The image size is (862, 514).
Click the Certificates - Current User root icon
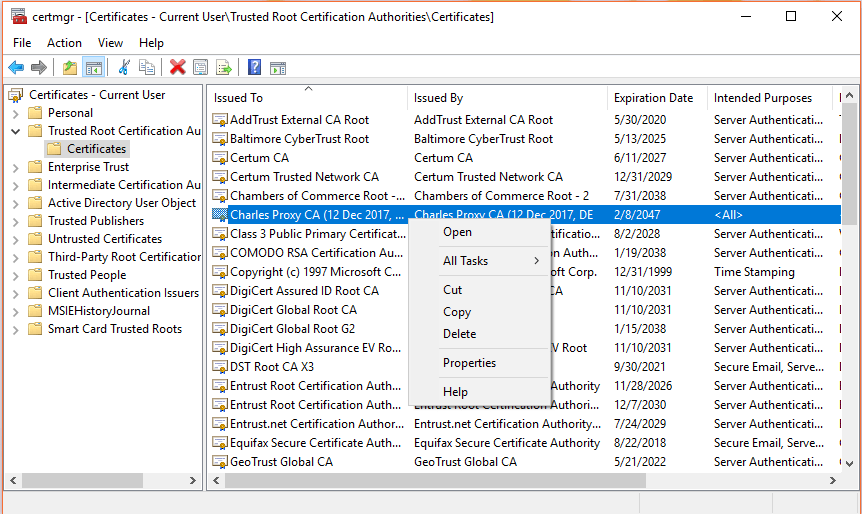(x=16, y=95)
